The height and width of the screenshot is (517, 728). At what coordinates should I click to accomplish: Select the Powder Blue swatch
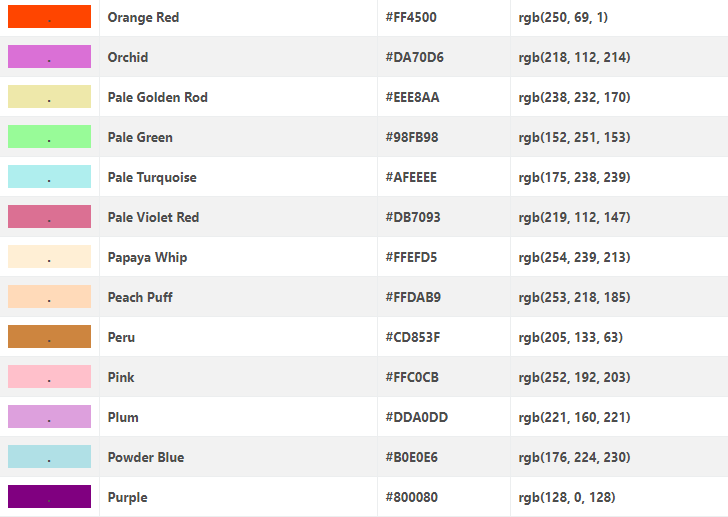pyautogui.click(x=49, y=457)
